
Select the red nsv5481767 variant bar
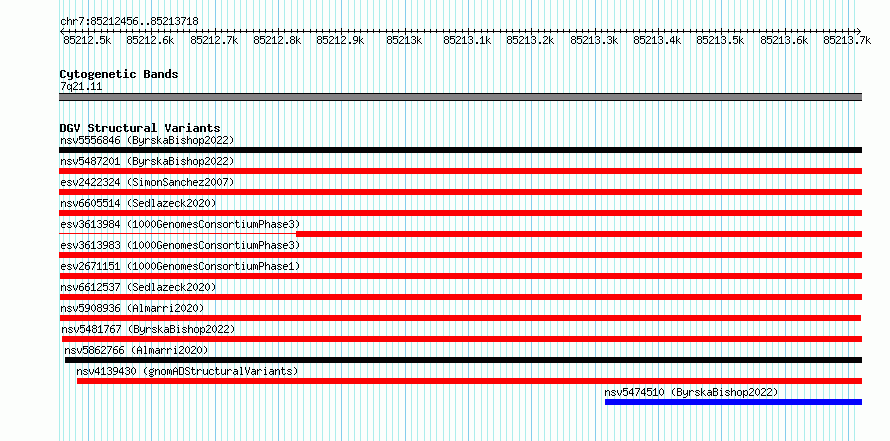click(462, 339)
